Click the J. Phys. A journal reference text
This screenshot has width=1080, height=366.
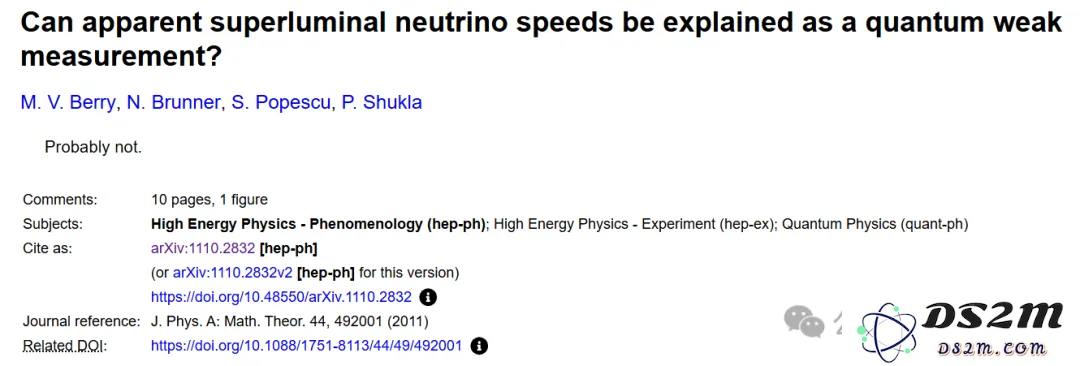click(289, 321)
